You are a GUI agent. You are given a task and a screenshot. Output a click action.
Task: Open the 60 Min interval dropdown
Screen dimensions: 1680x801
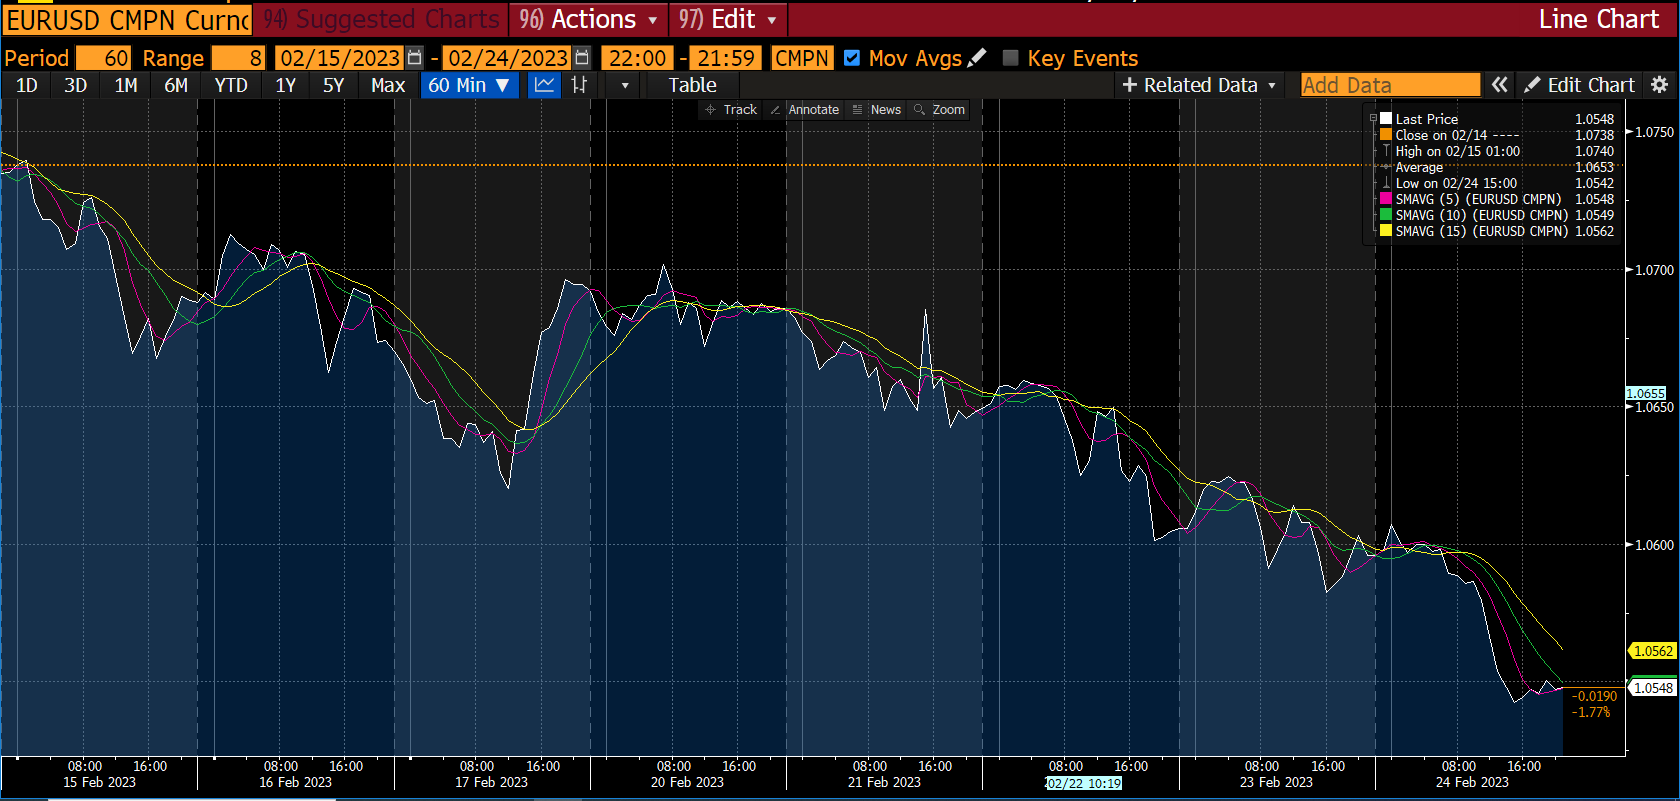pyautogui.click(x=469, y=85)
